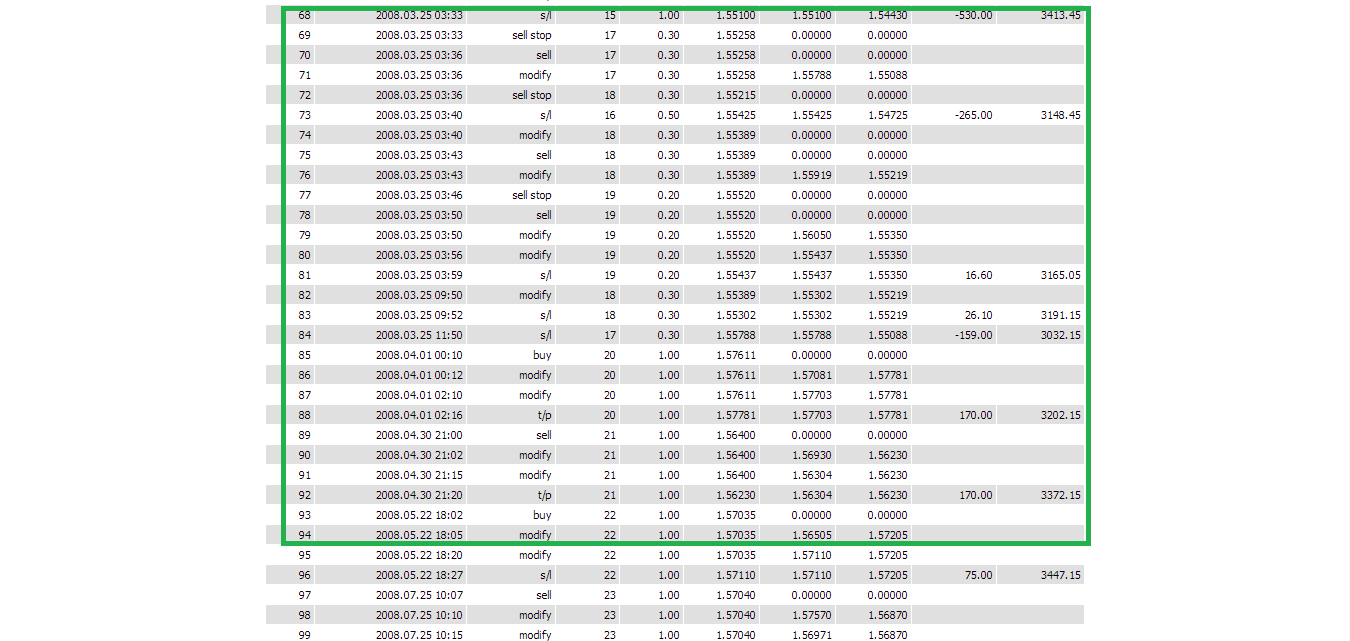Click 'buy' type in row 85
Viewport: 1350px width, 641px height.
point(542,355)
